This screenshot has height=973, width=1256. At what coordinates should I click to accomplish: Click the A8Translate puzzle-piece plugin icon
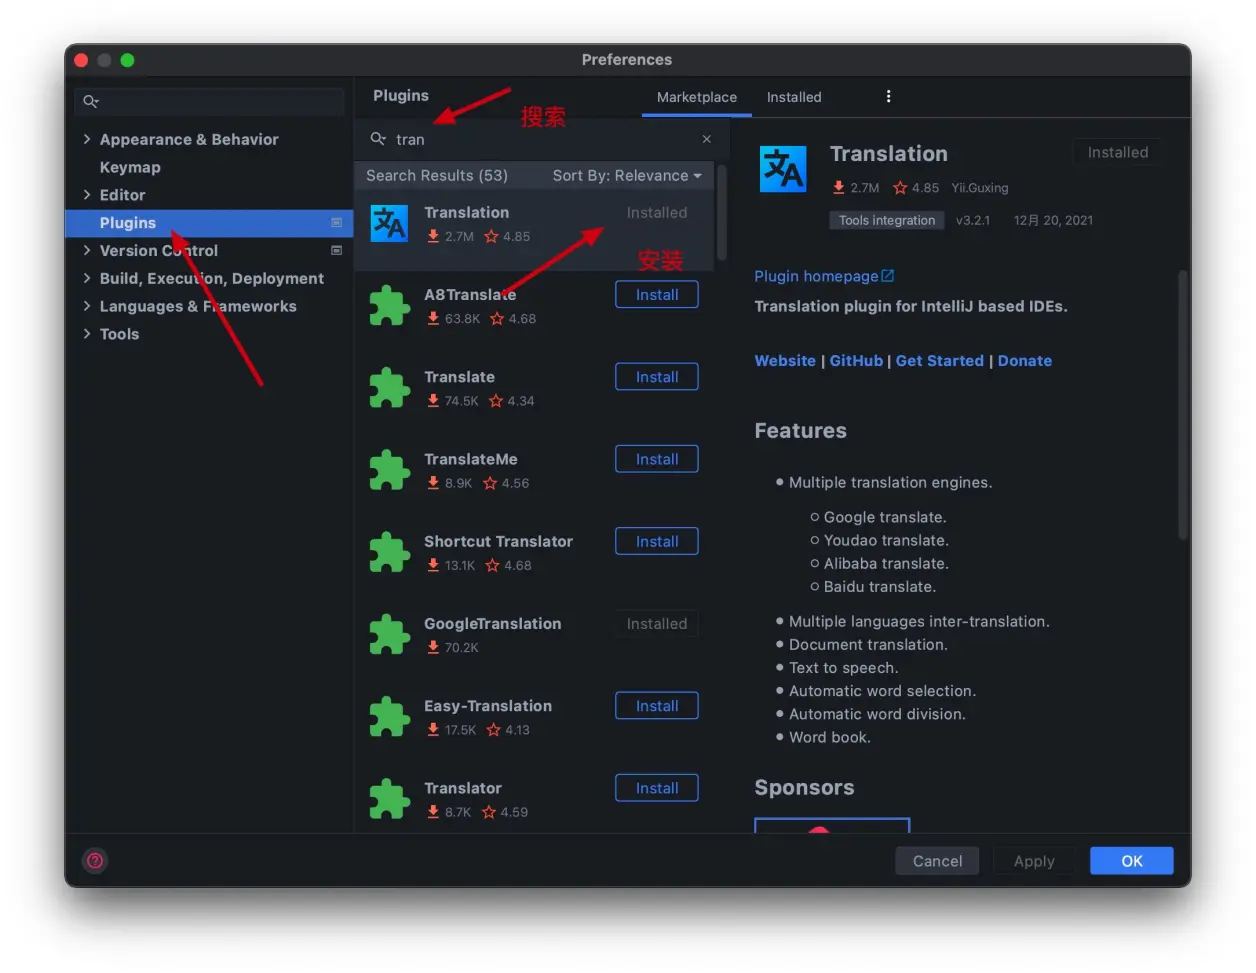pos(389,306)
